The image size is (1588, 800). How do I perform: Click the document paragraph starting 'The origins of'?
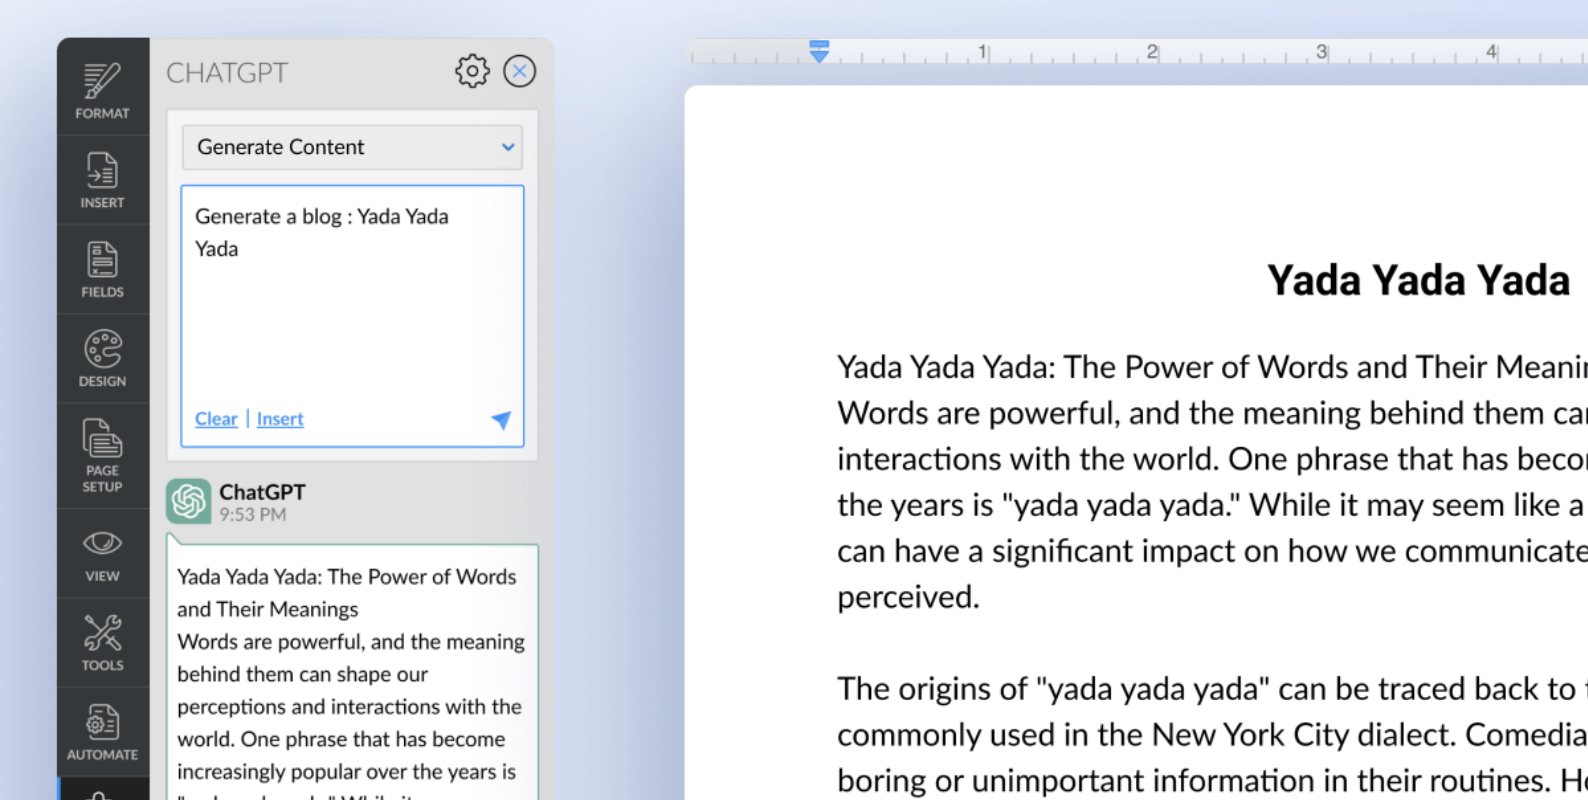pos(1212,735)
